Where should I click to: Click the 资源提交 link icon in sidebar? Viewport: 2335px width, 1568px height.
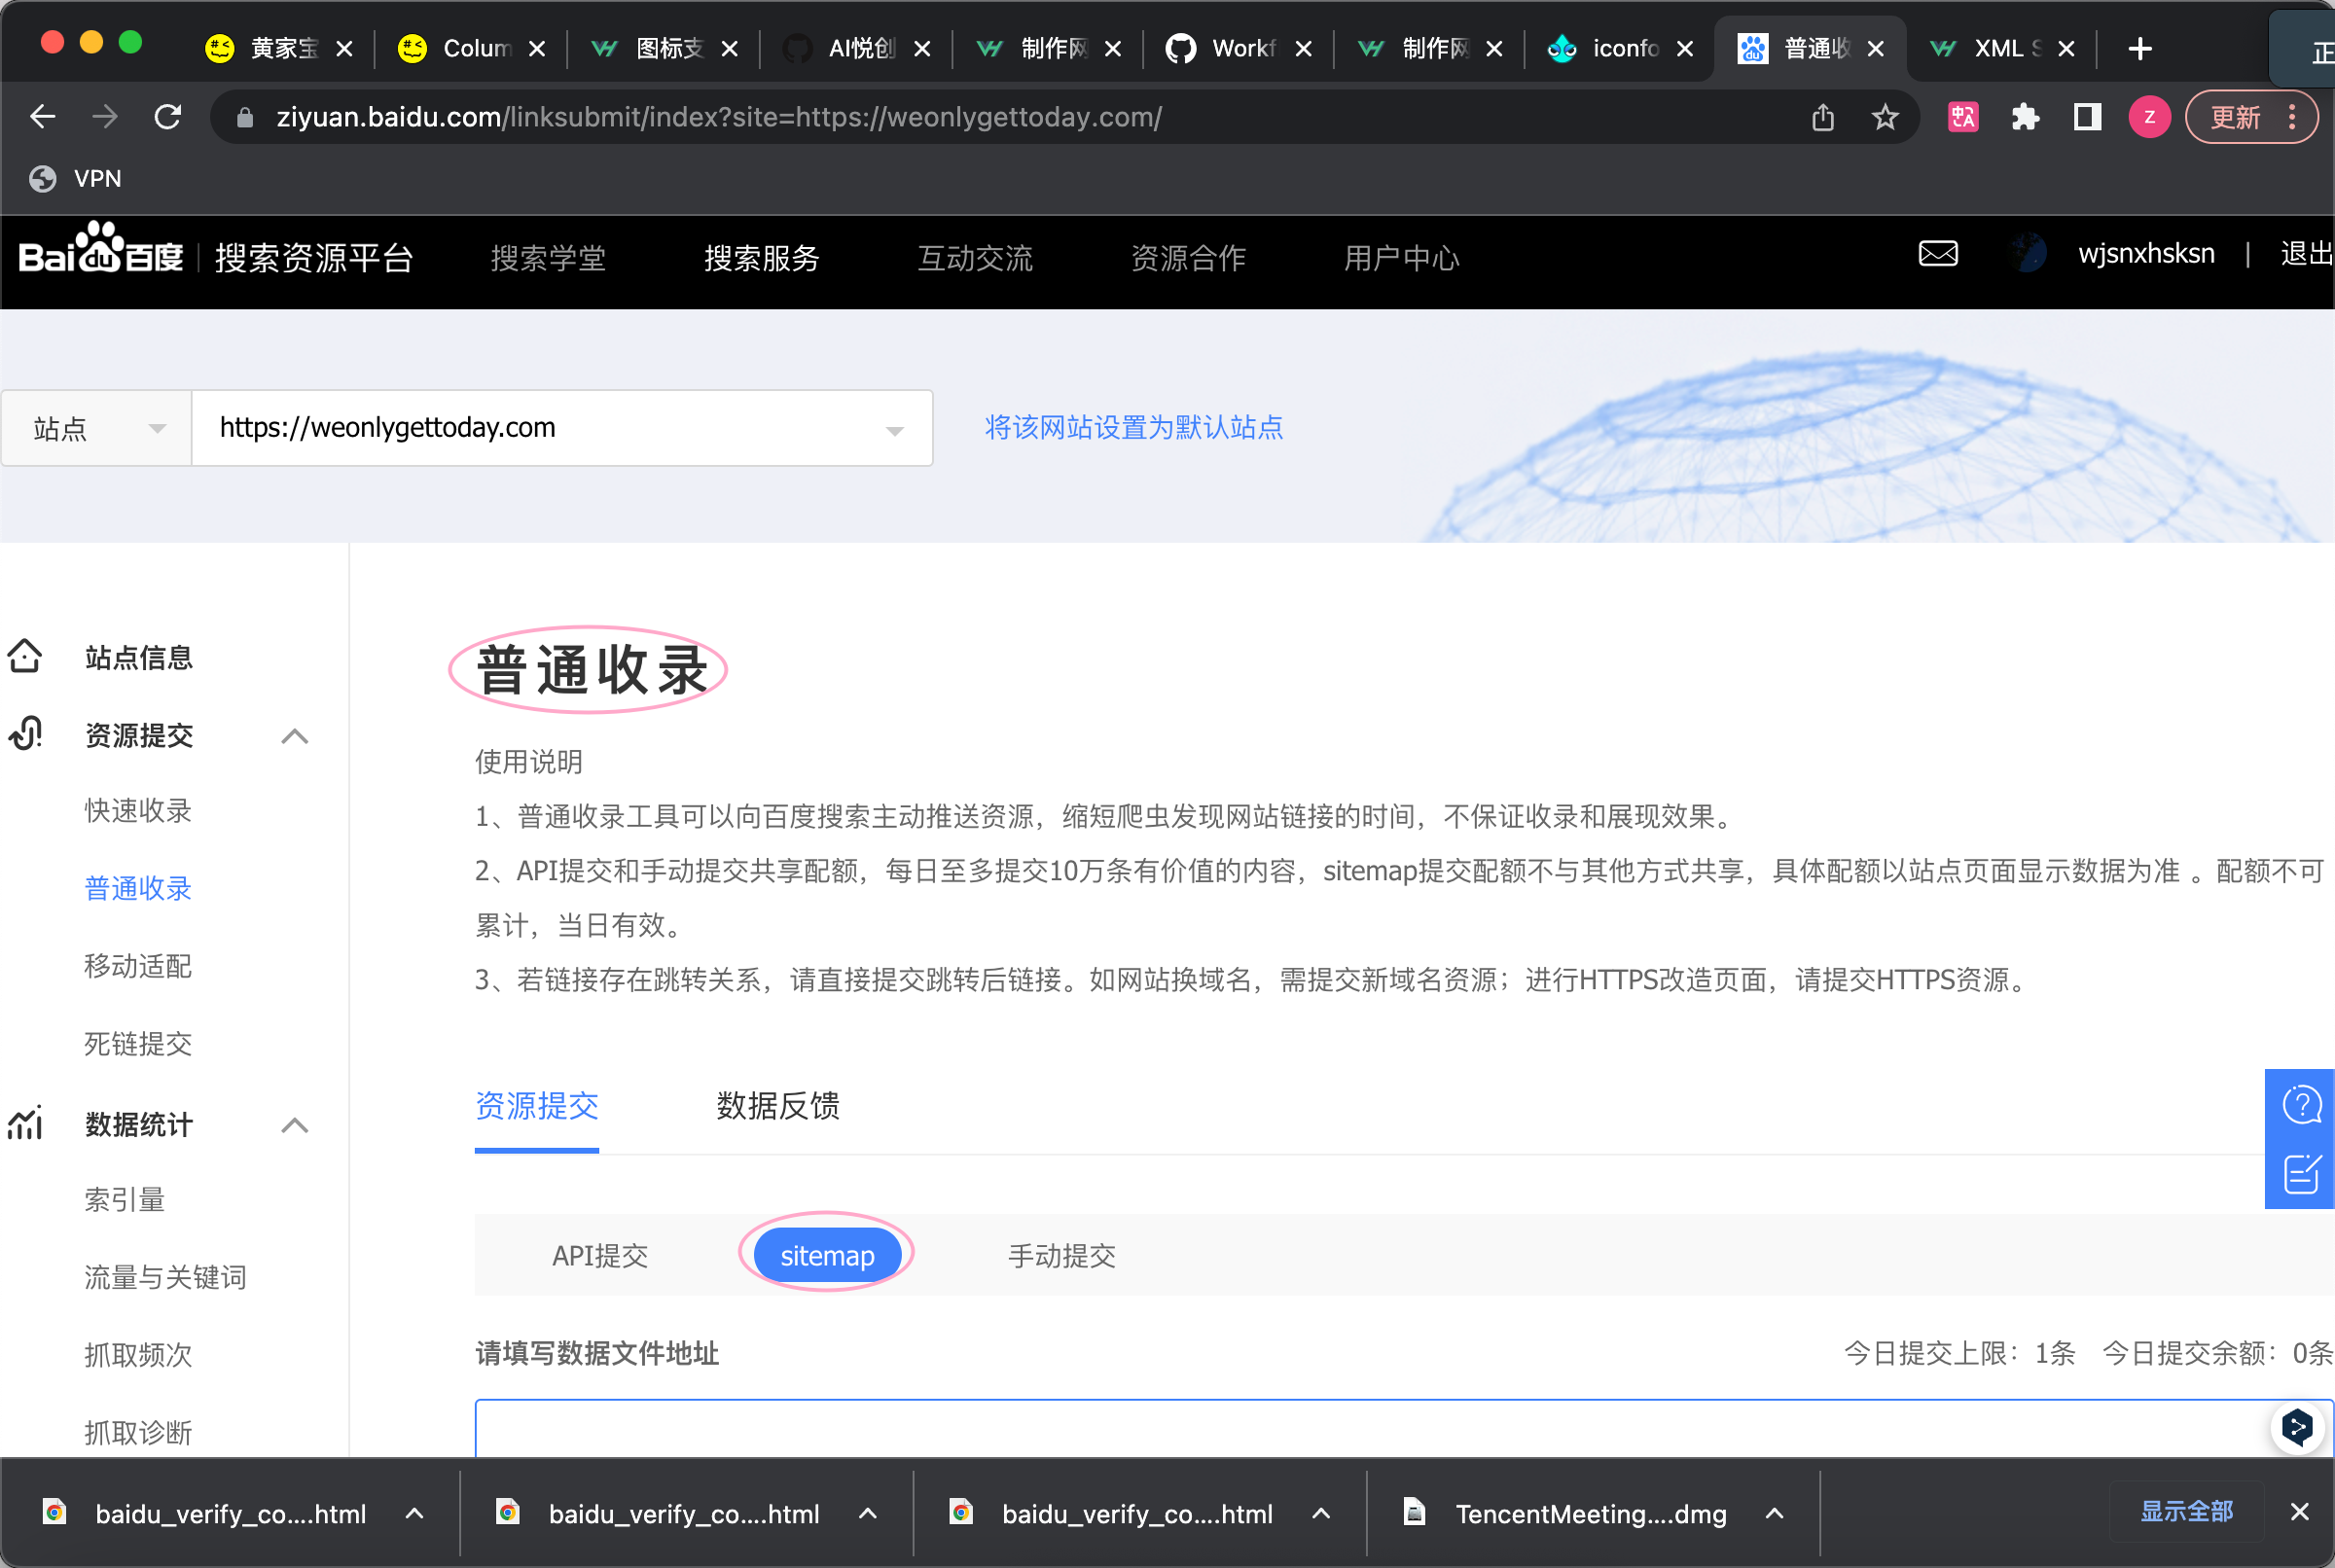[25, 734]
